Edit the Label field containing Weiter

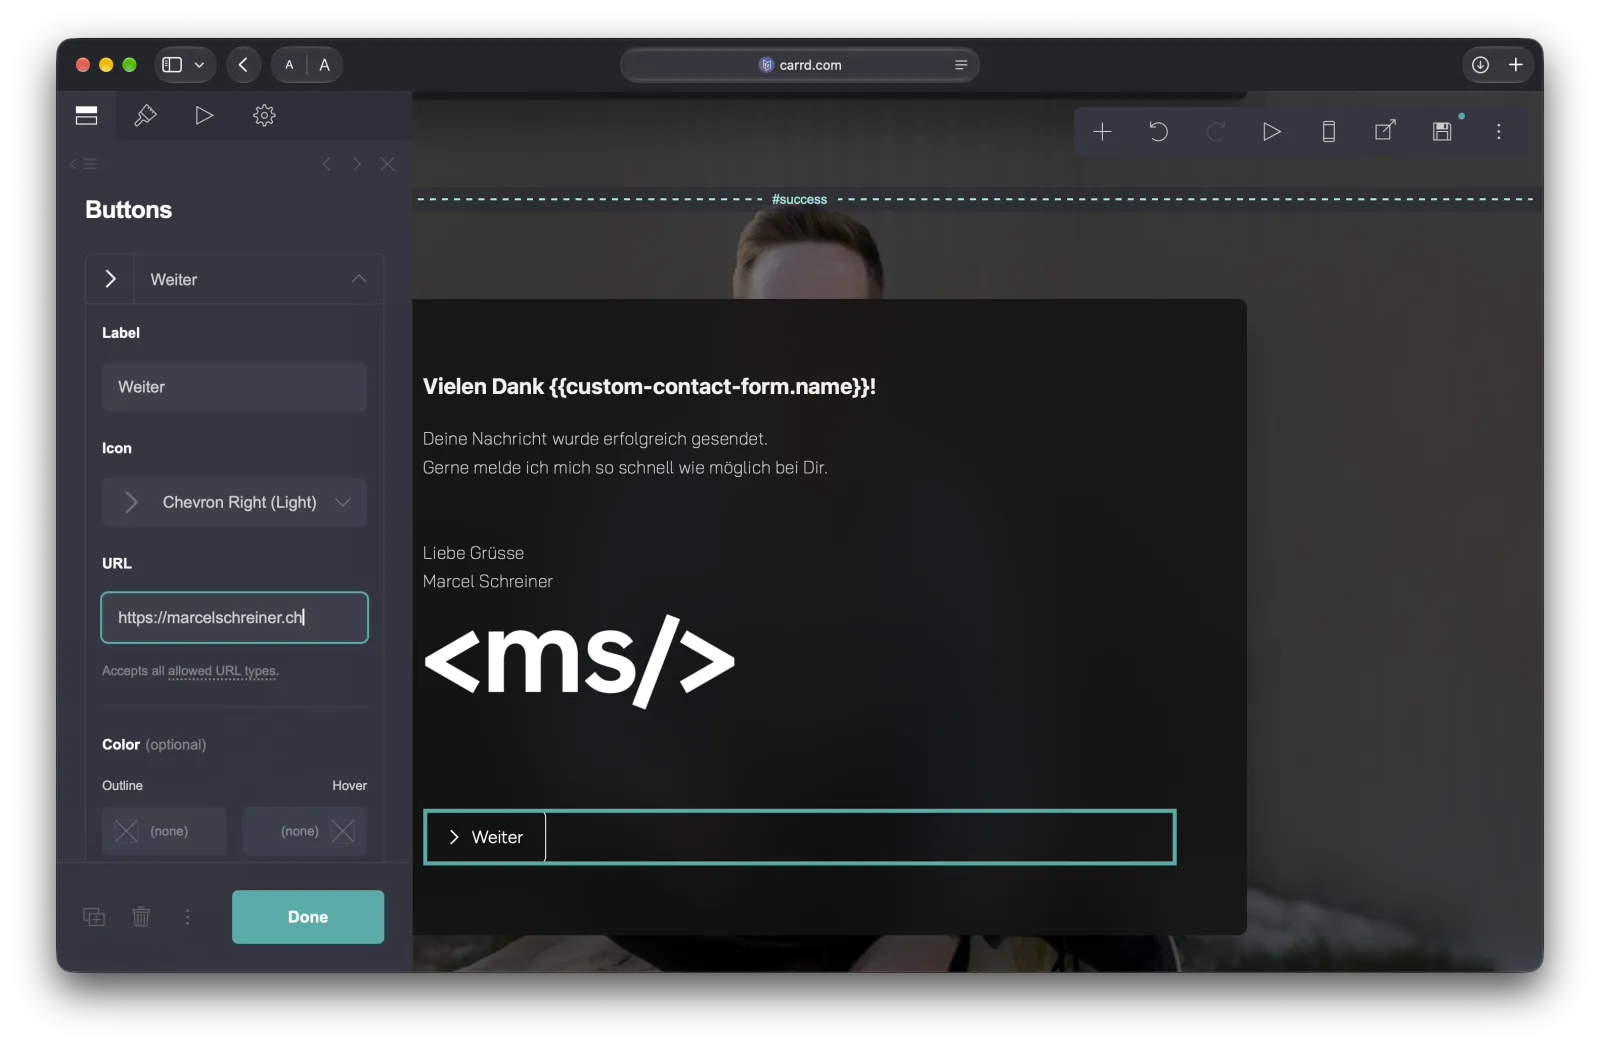point(234,387)
